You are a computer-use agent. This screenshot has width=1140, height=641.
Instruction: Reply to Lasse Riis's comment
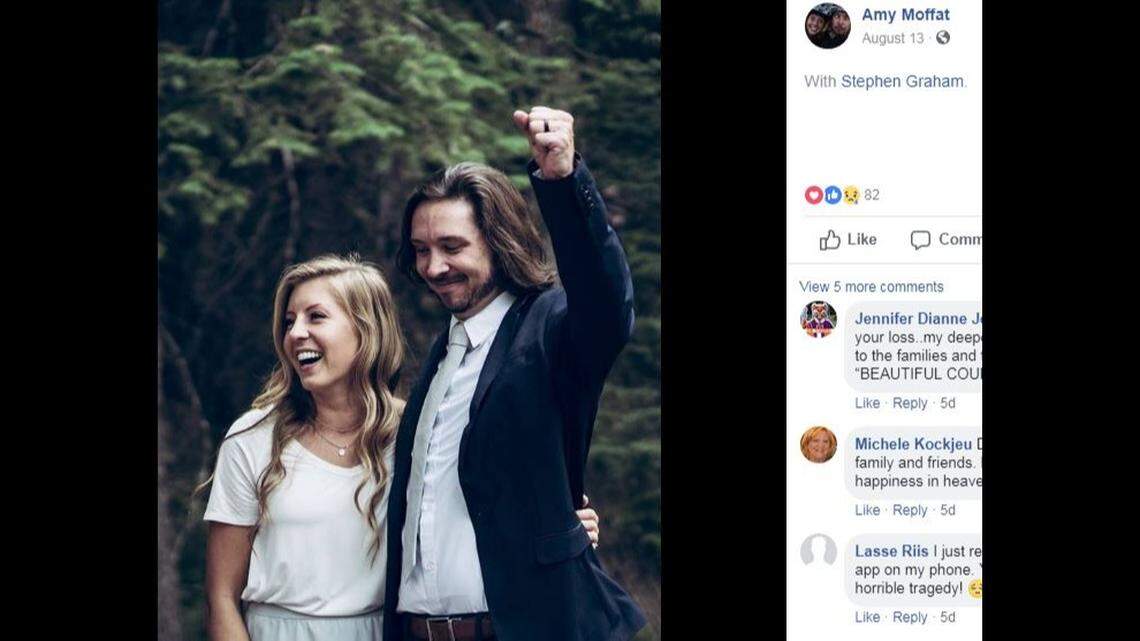(910, 617)
